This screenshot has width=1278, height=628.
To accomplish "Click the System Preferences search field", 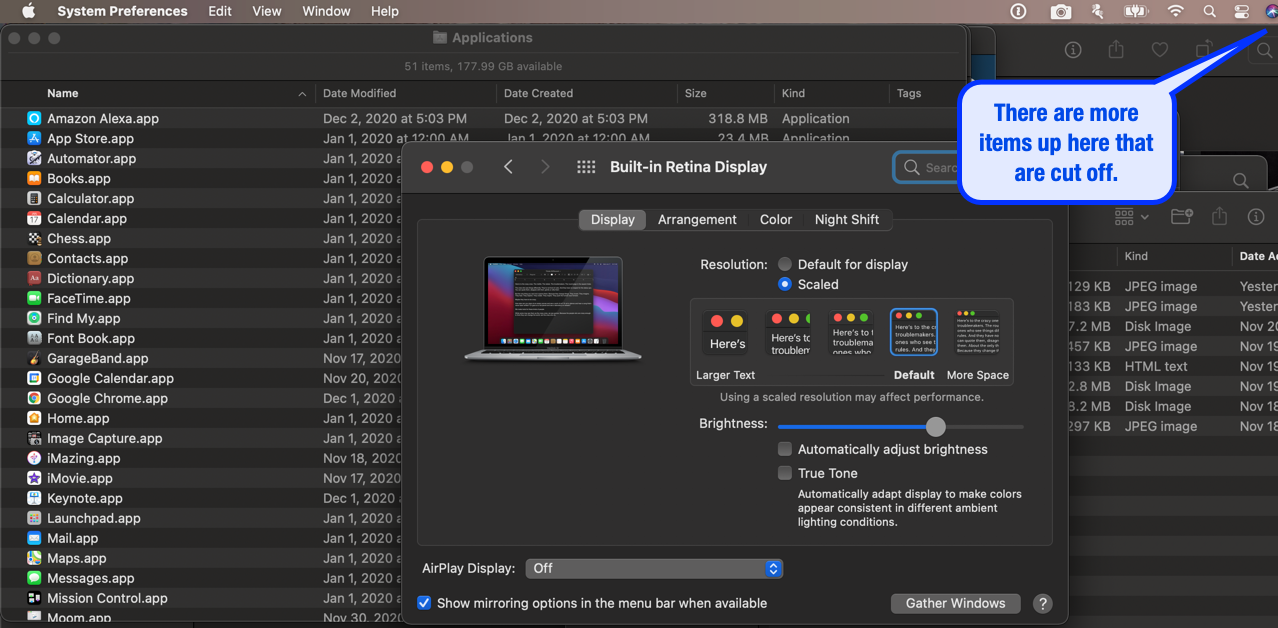I will click(925, 167).
